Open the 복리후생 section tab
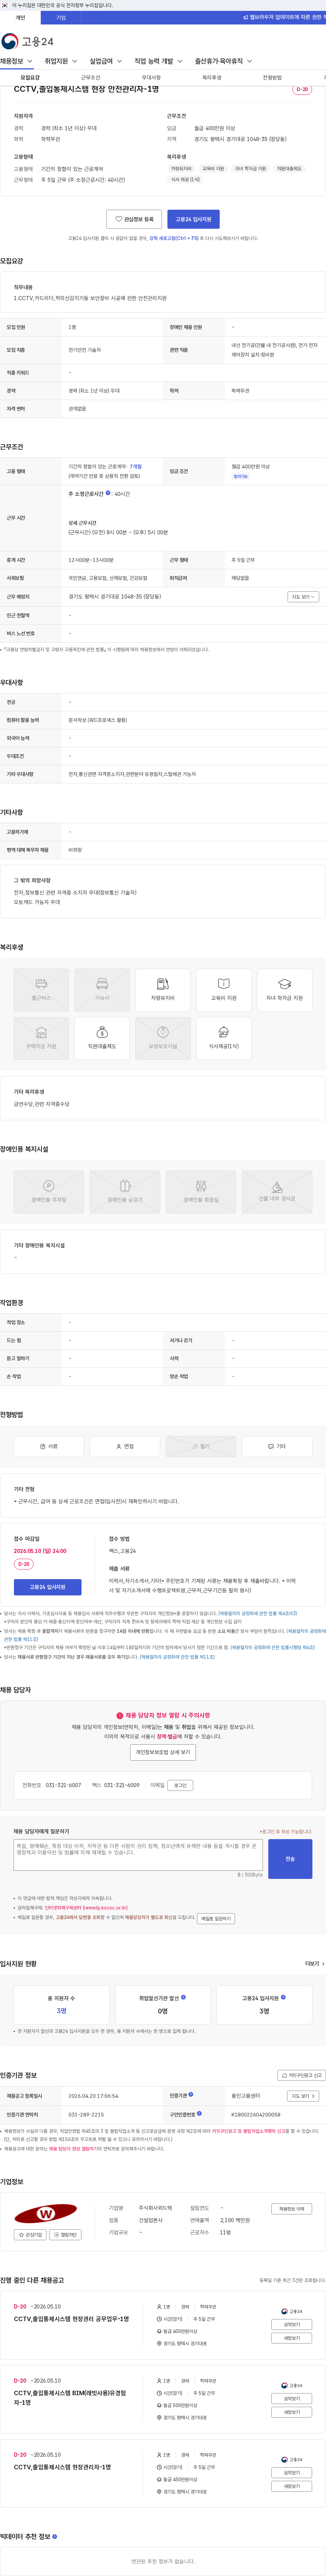The height and width of the screenshot is (2576, 326). 212,77
